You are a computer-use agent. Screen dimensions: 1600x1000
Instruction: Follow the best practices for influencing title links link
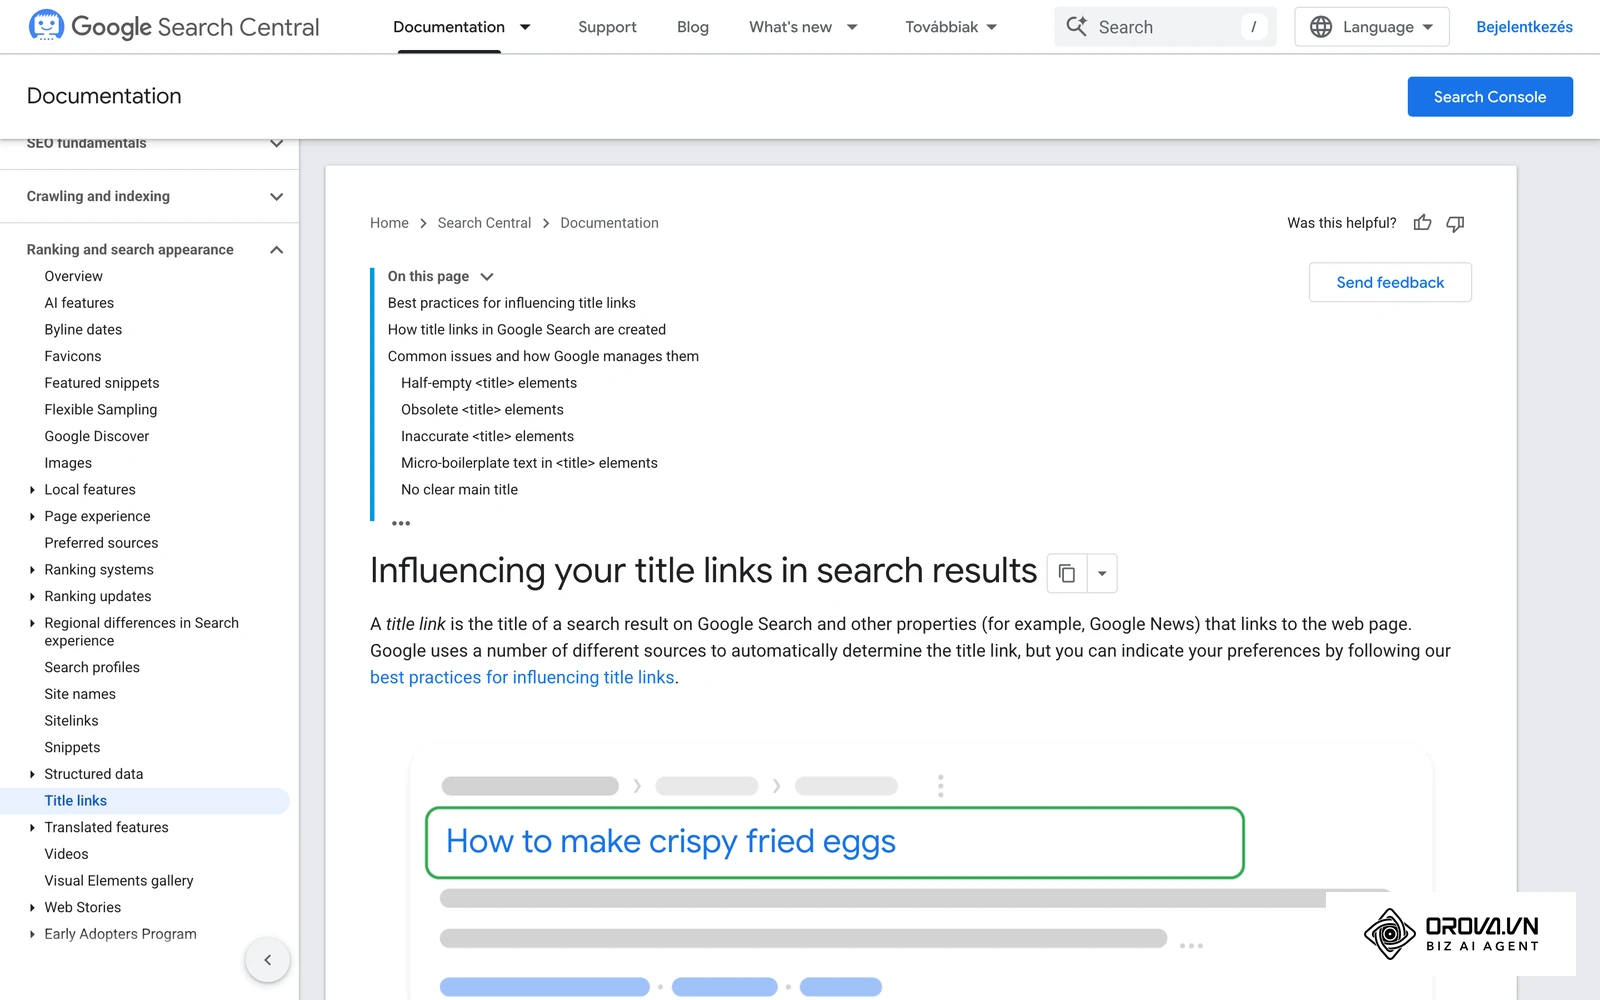point(522,677)
